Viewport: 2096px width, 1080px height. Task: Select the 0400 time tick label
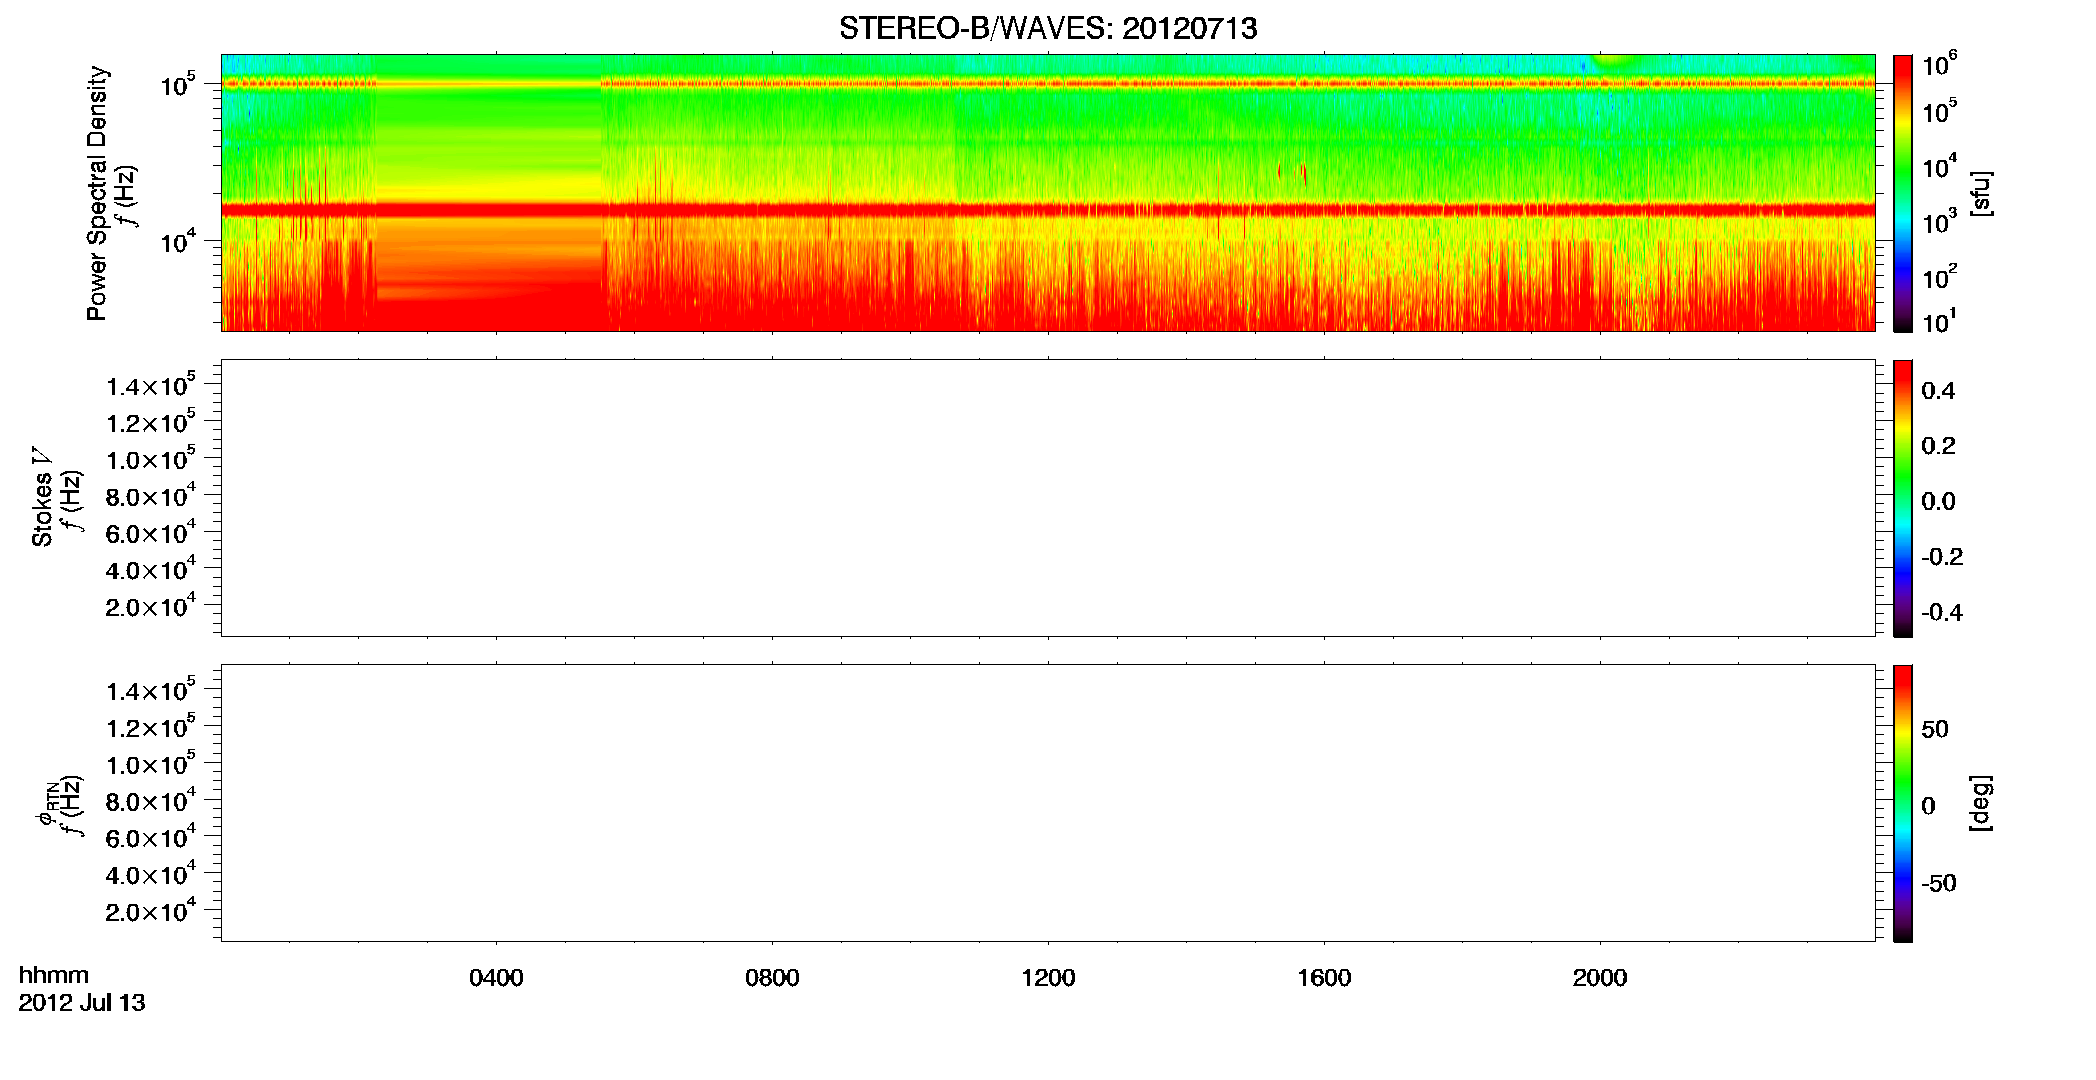point(496,978)
